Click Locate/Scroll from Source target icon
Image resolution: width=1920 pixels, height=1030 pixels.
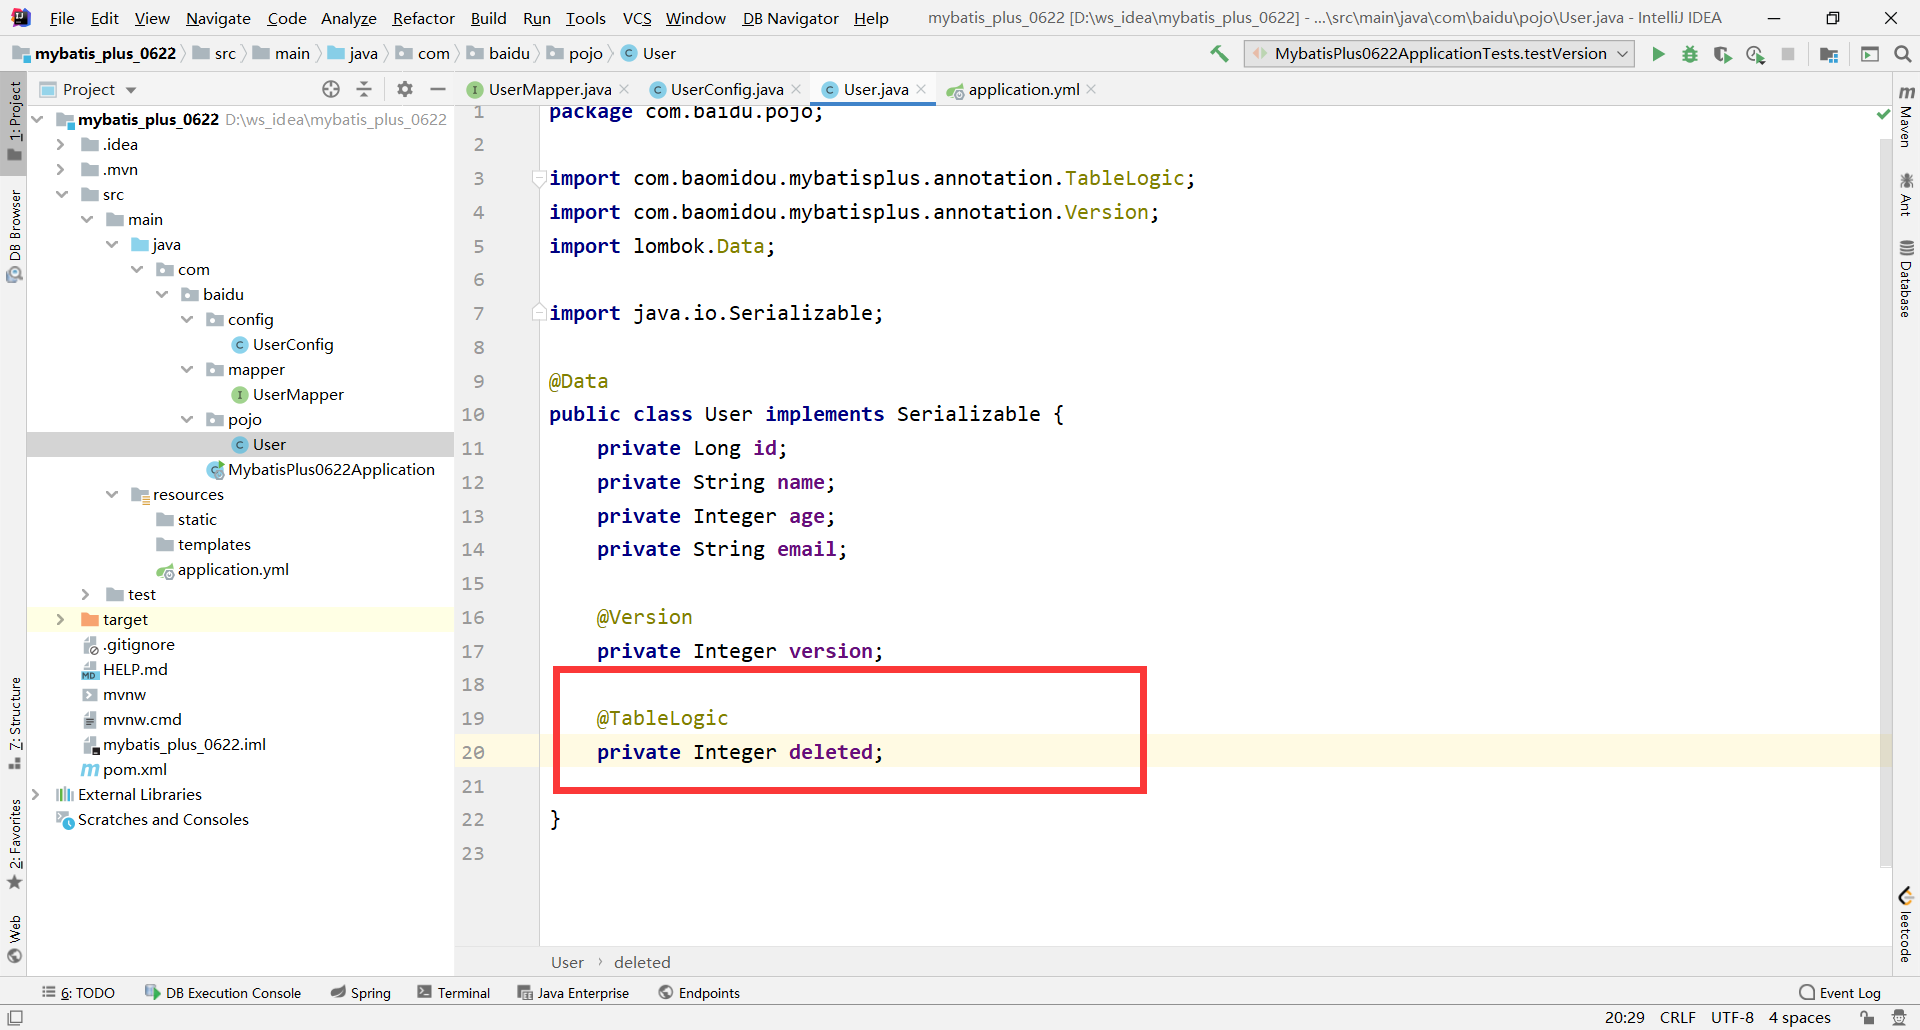pyautogui.click(x=331, y=89)
